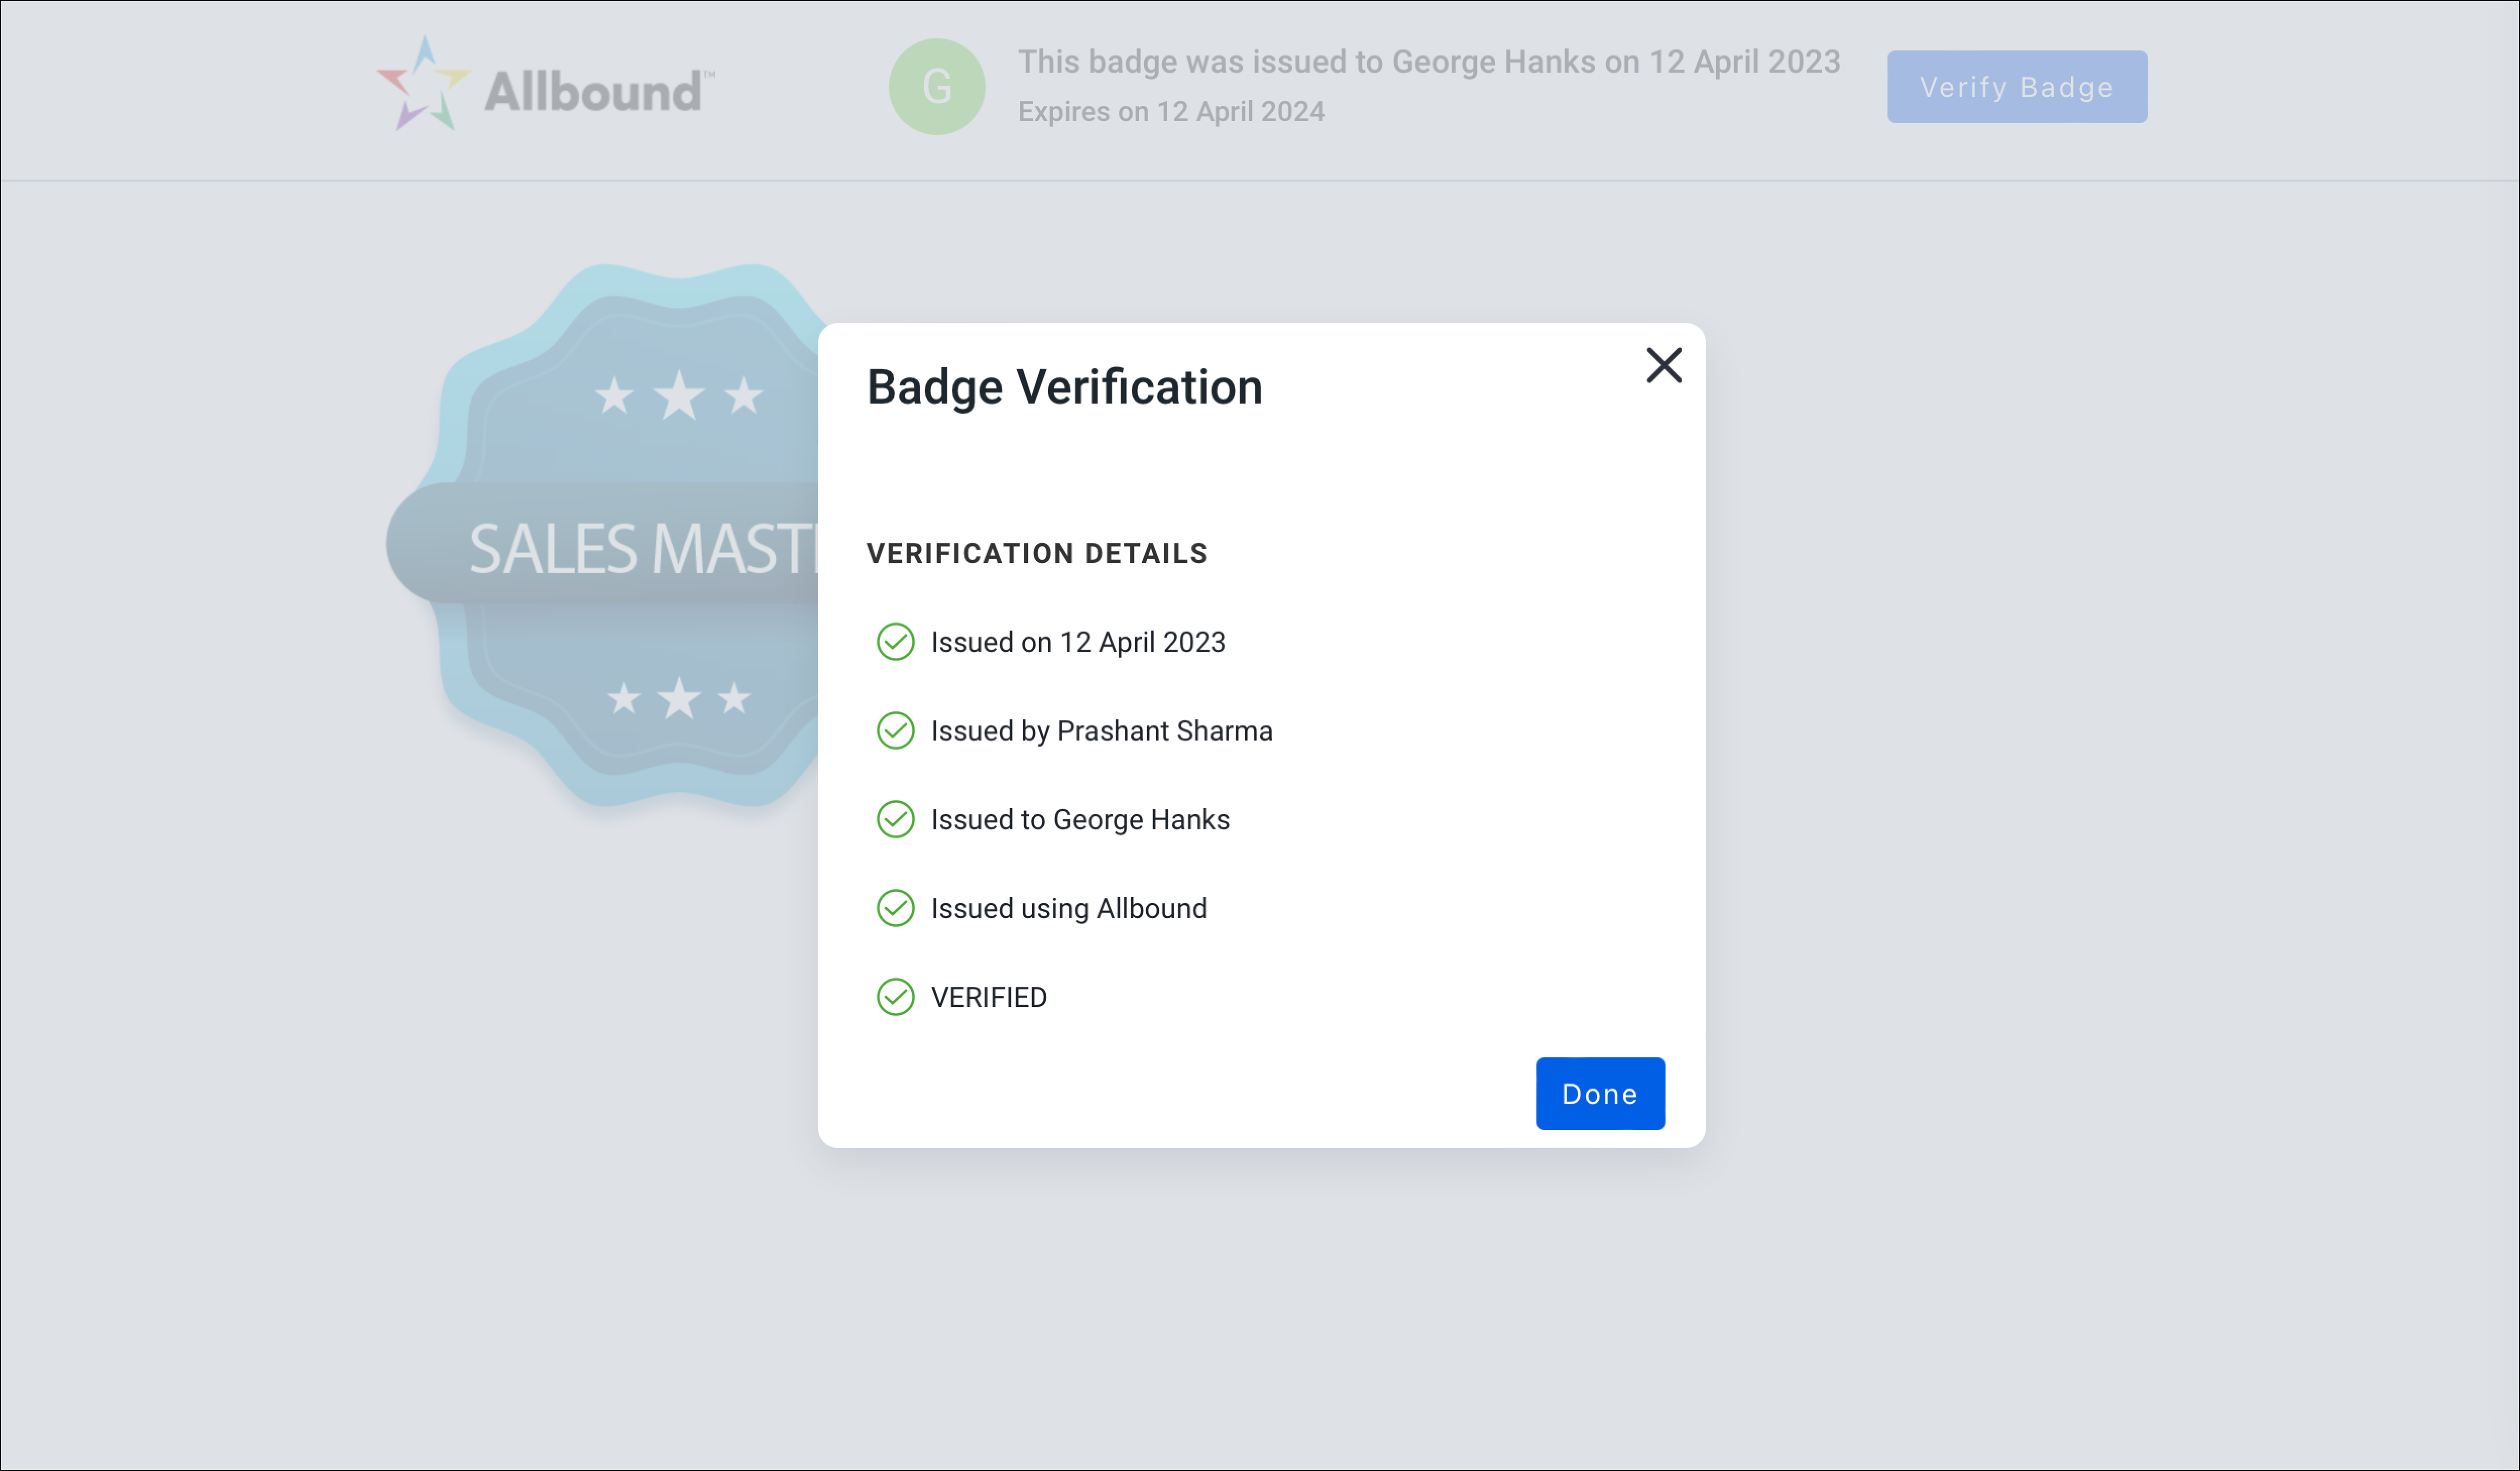
Task: Click the Issued by Prashant Sharma text
Action: pyautogui.click(x=1102, y=731)
